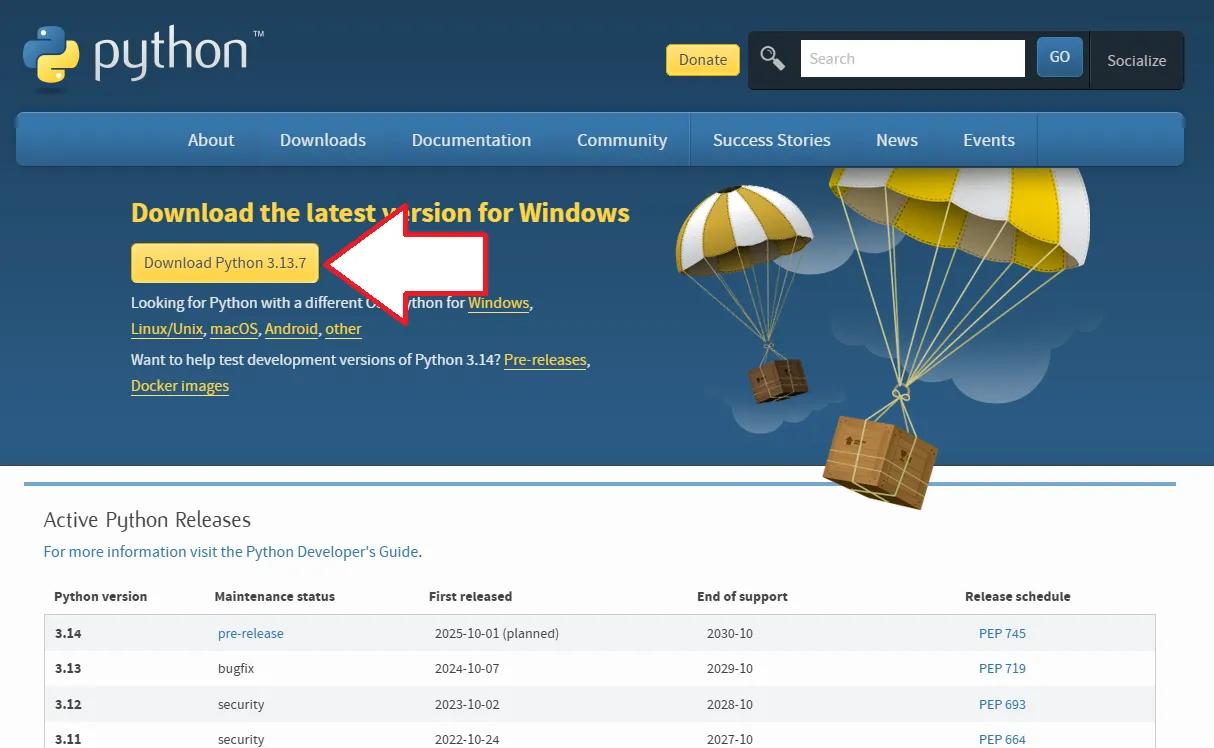
Task: Expand the Community navigation menu
Action: (622, 140)
